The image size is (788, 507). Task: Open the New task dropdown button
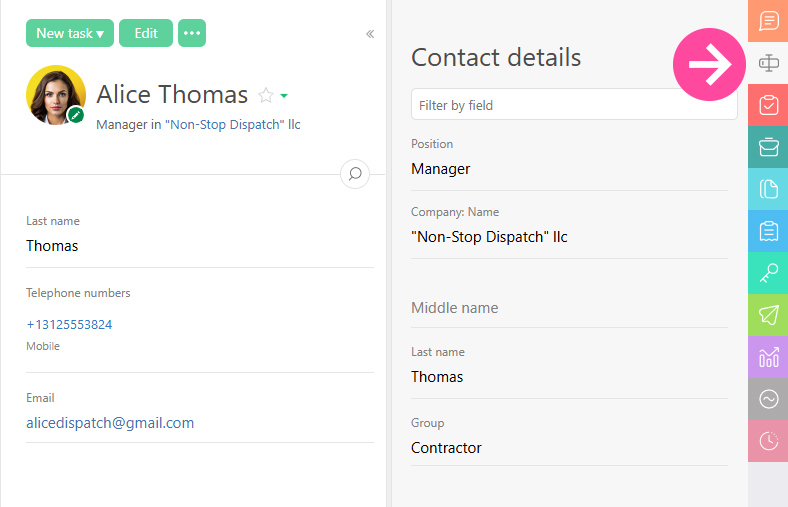click(x=70, y=33)
